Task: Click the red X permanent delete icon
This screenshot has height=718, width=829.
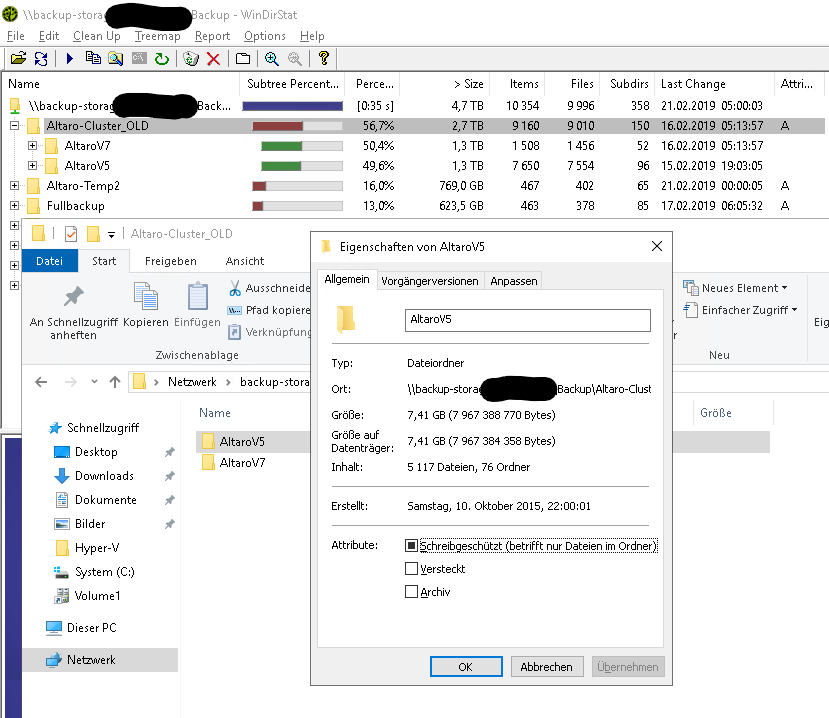Action: 214,58
